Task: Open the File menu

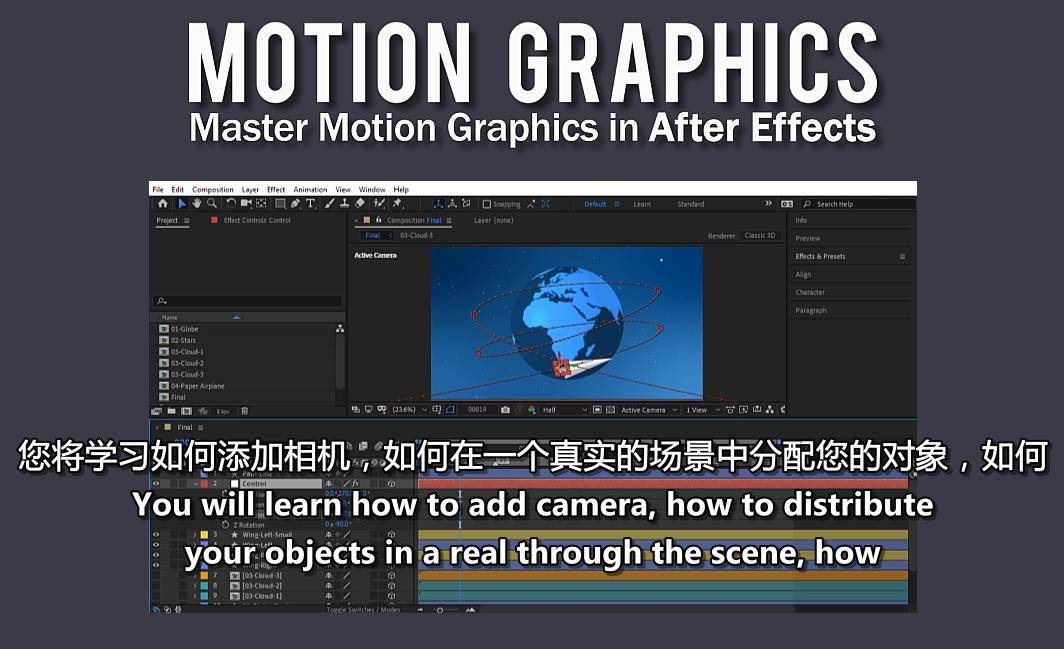Action: 158,189
